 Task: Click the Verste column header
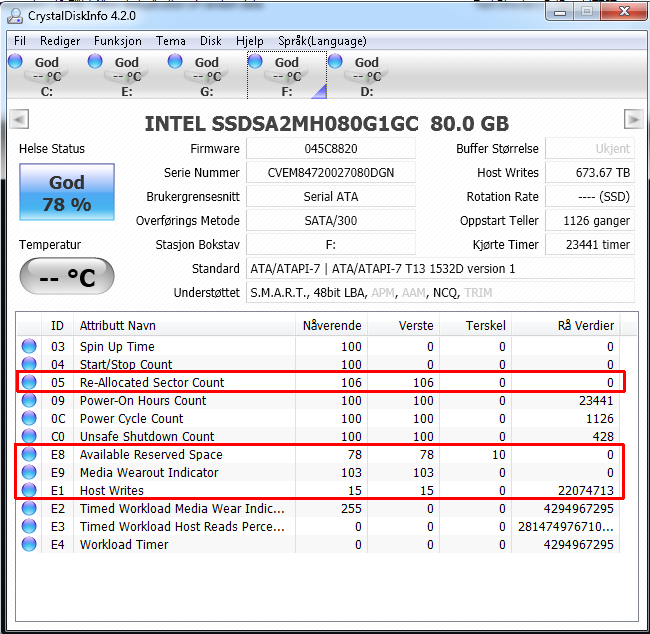point(403,326)
